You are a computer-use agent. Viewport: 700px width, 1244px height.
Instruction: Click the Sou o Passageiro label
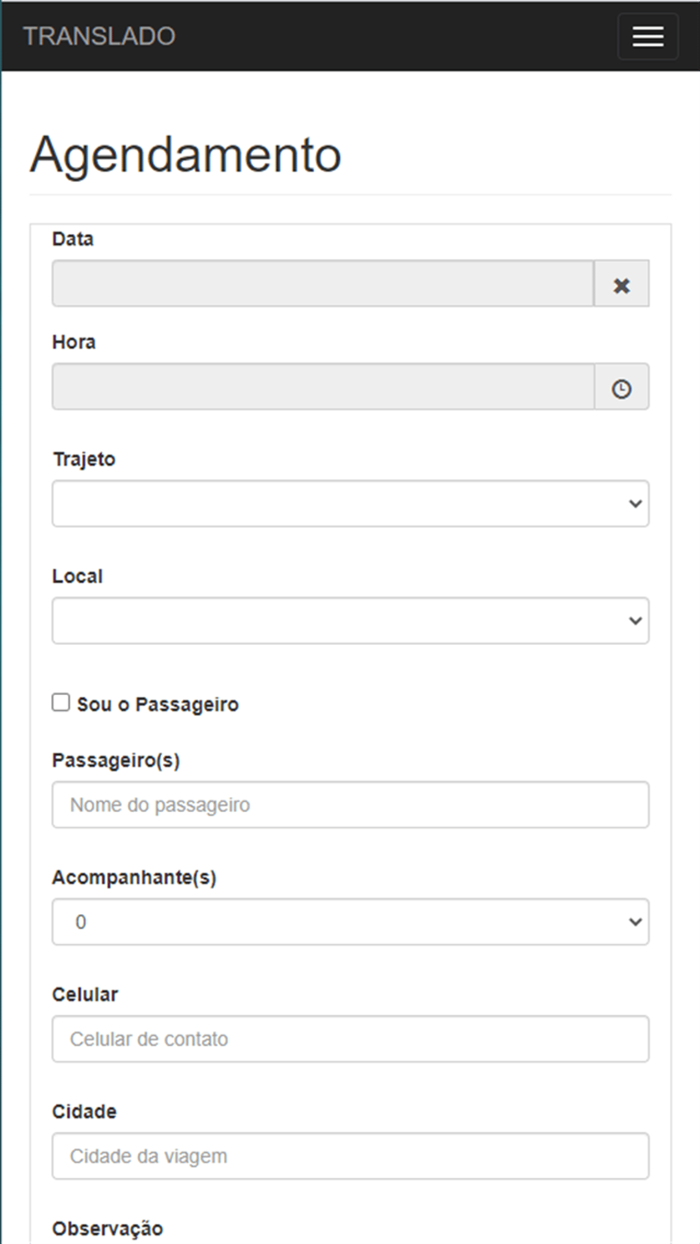(158, 705)
